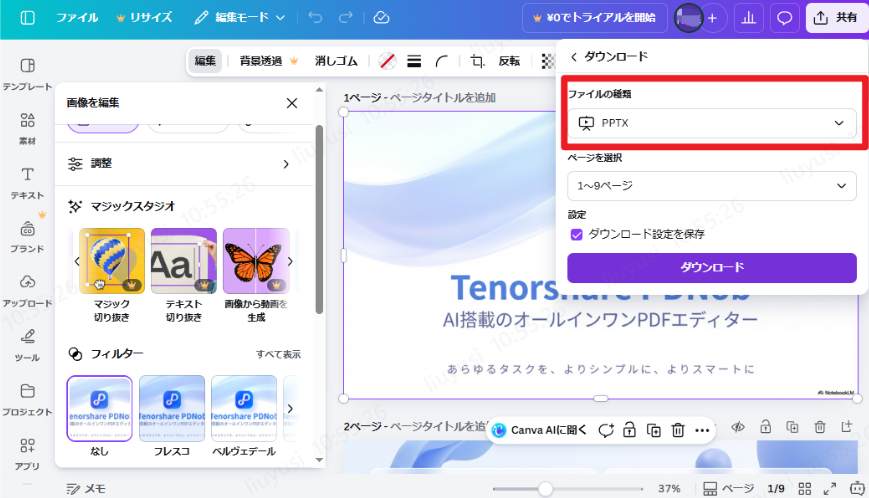This screenshot has width=869, height=498.
Task: Click the redo arrow
Action: click(x=346, y=18)
